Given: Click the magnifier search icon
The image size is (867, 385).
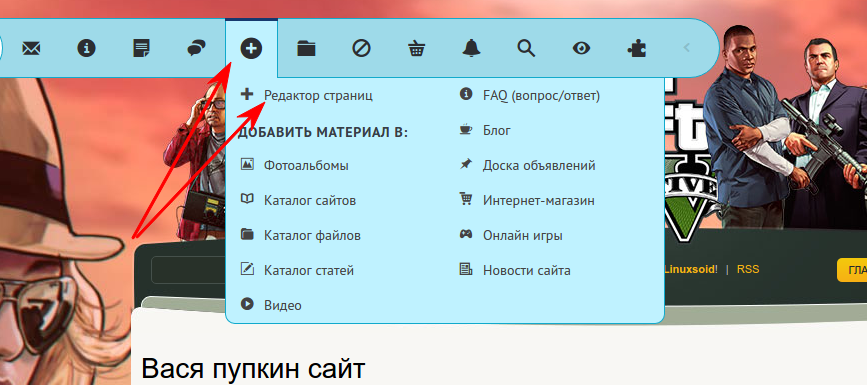Looking at the screenshot, I should click(x=526, y=49).
